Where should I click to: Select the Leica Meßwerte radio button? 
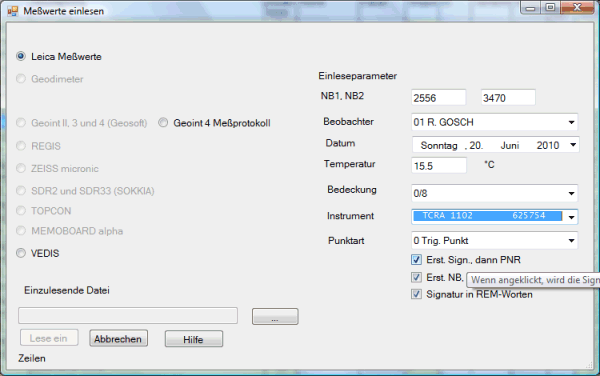(21, 57)
